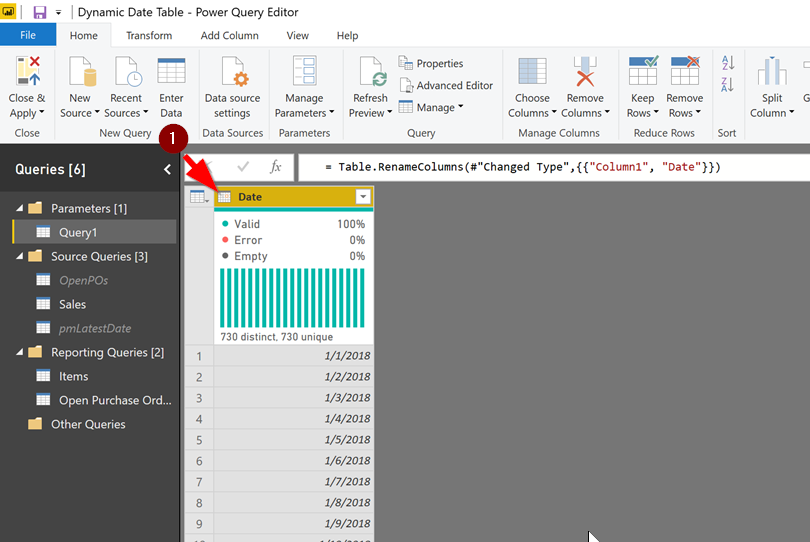Switch to the Home tab
Viewport: 810px width, 542px height.
point(84,35)
